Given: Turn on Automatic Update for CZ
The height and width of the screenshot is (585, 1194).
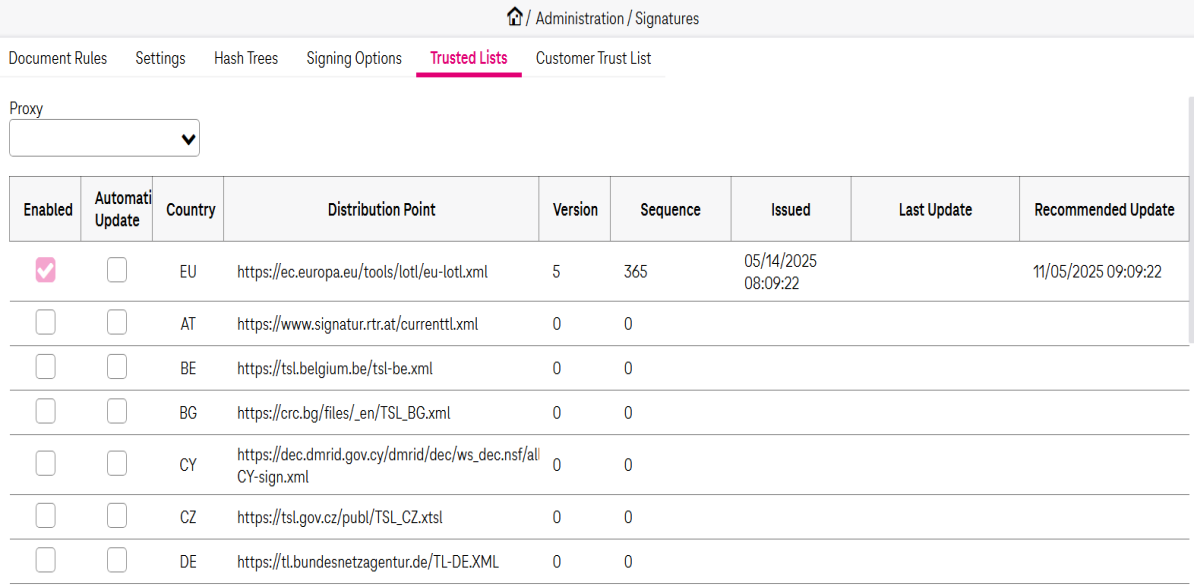Looking at the screenshot, I should pyautogui.click(x=117, y=516).
